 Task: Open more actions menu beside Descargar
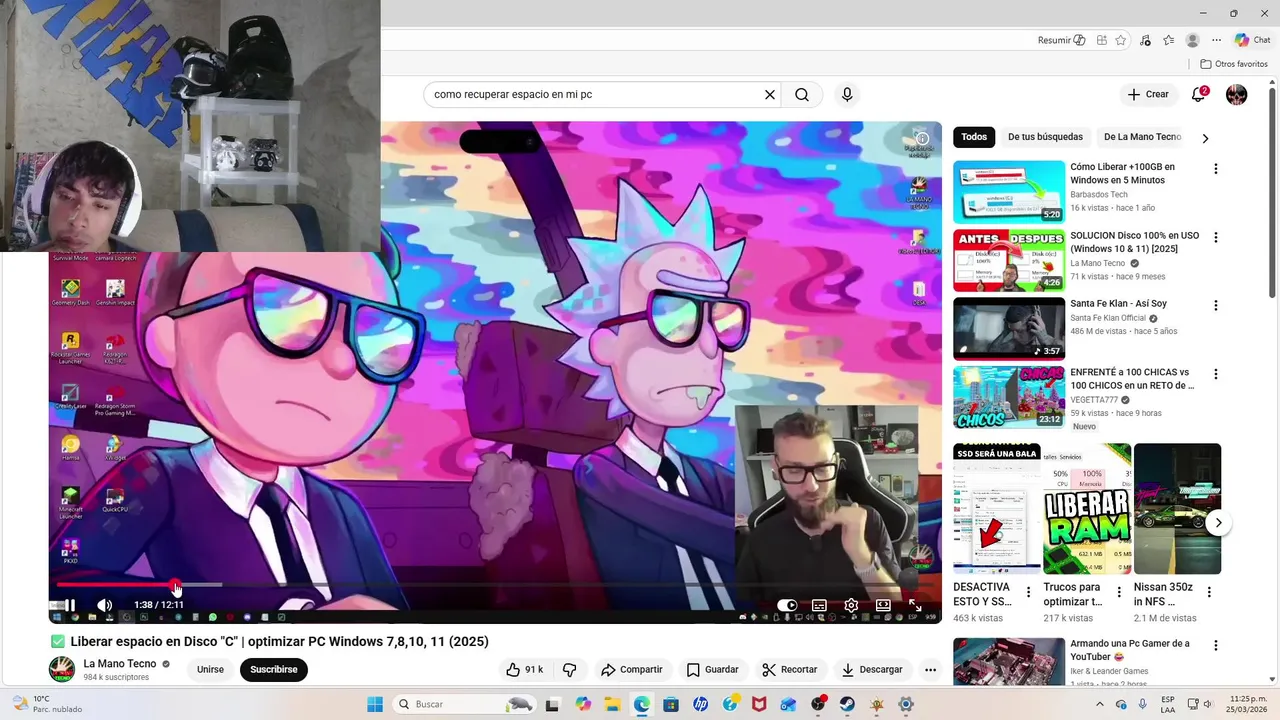click(x=930, y=670)
